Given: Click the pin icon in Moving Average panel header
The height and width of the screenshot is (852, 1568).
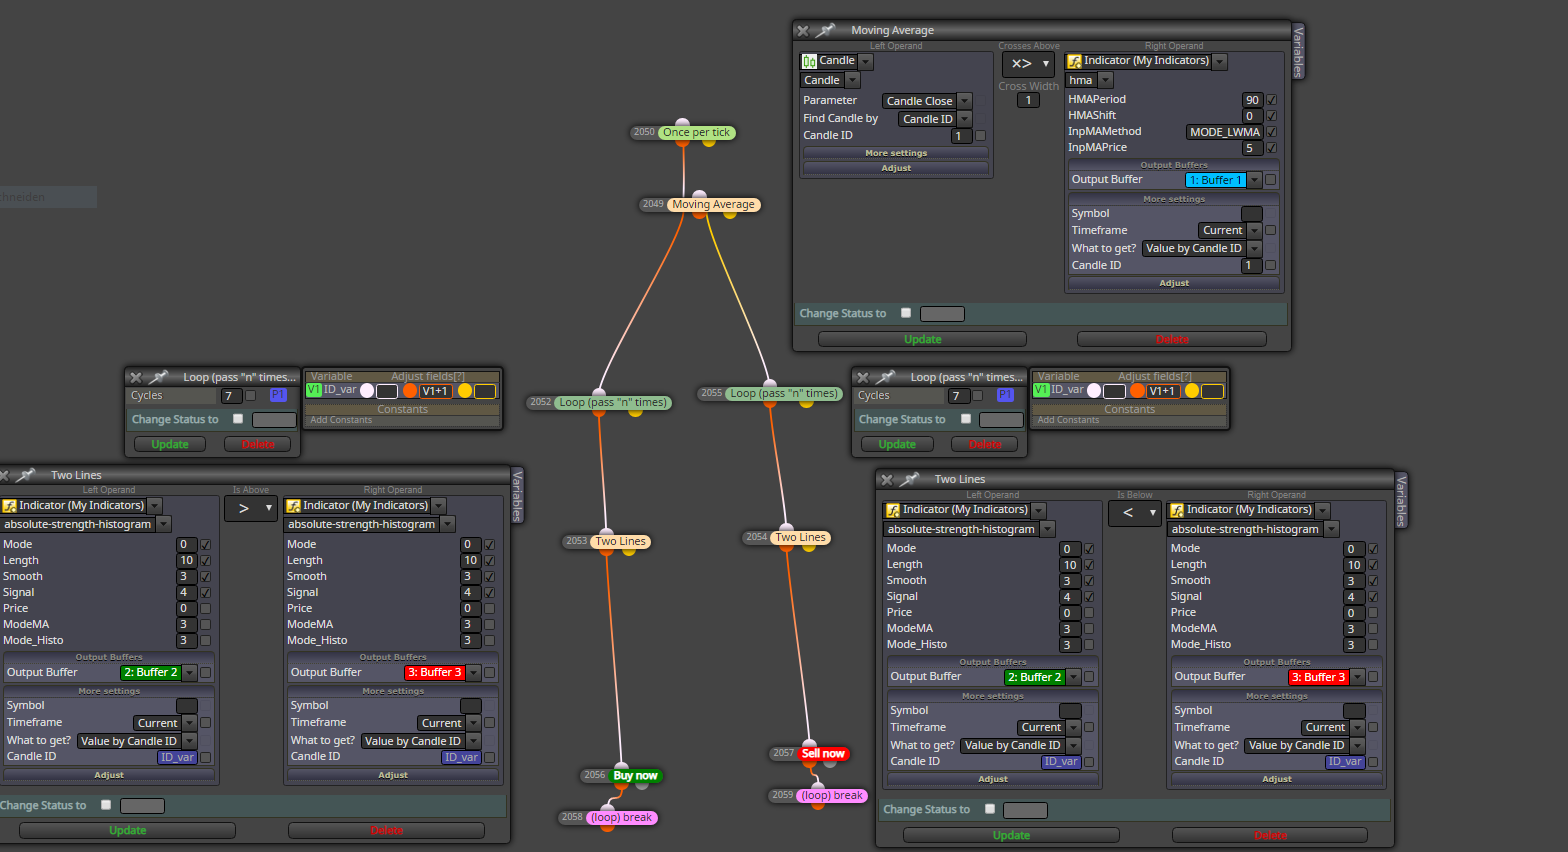Looking at the screenshot, I should click(x=825, y=31).
